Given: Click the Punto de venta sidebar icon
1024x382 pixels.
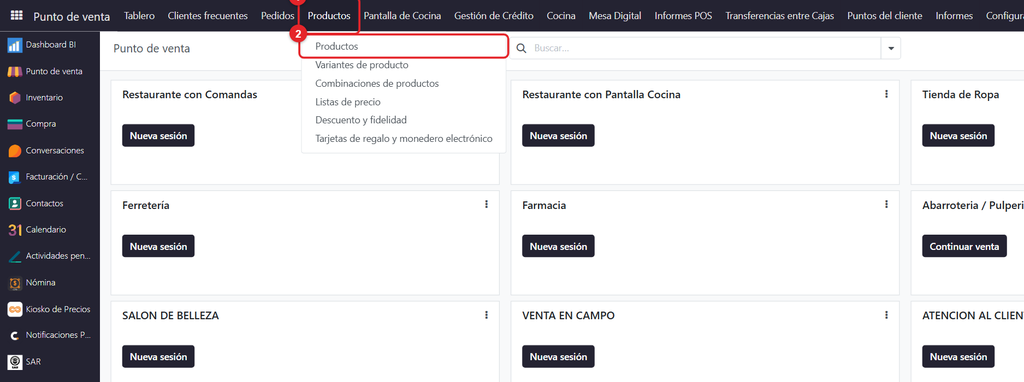Looking at the screenshot, I should tap(15, 71).
